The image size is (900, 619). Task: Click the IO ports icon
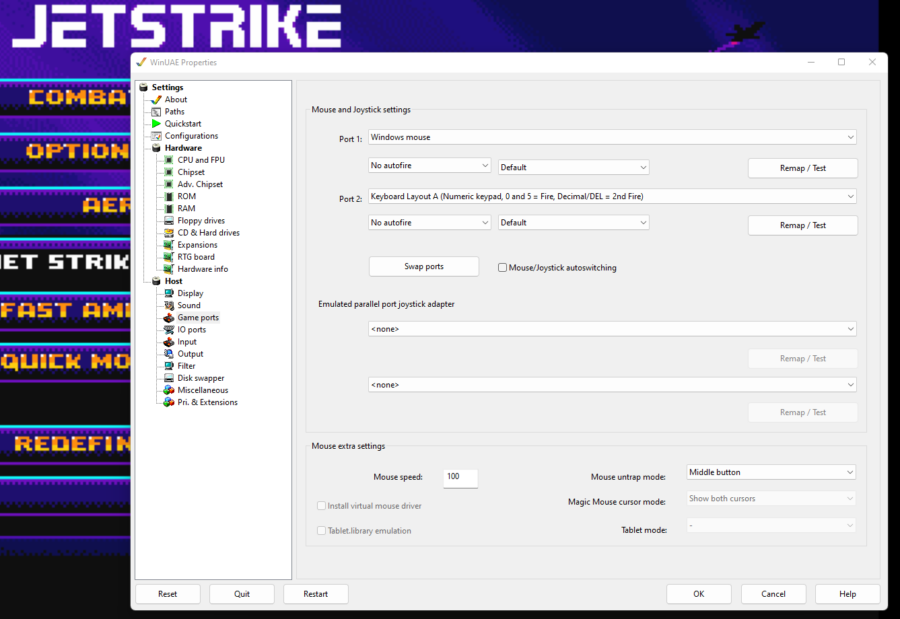coord(169,330)
